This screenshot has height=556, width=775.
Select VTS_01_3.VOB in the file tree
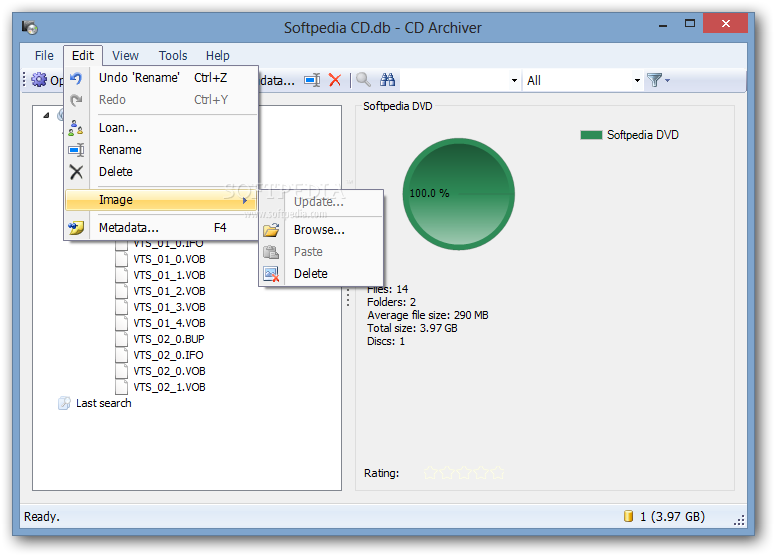coord(169,307)
